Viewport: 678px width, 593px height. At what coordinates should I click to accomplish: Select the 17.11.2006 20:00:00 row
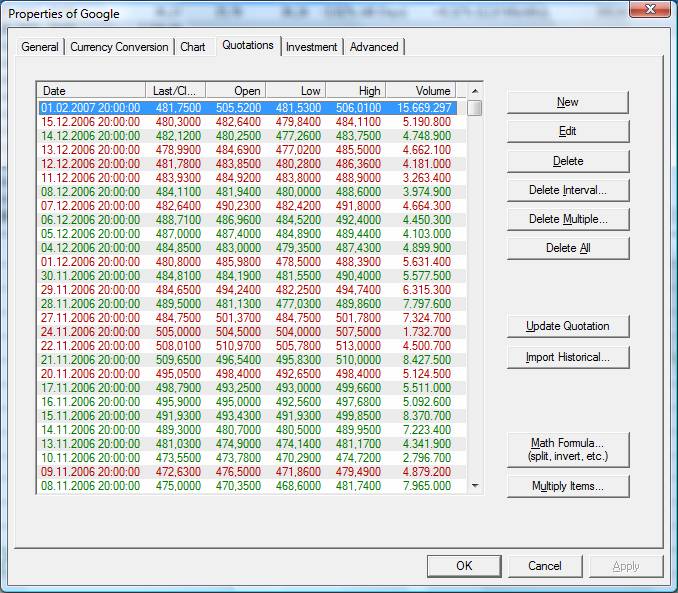click(x=252, y=388)
